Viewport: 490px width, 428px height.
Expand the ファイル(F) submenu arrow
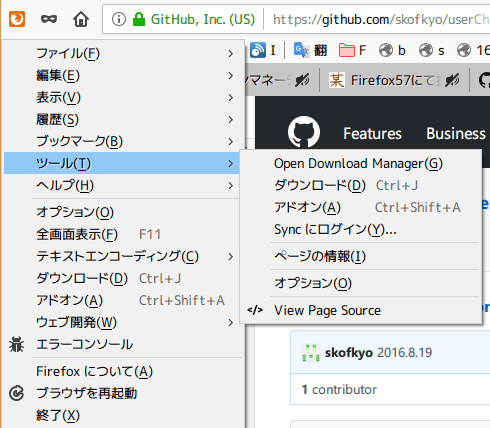point(231,53)
